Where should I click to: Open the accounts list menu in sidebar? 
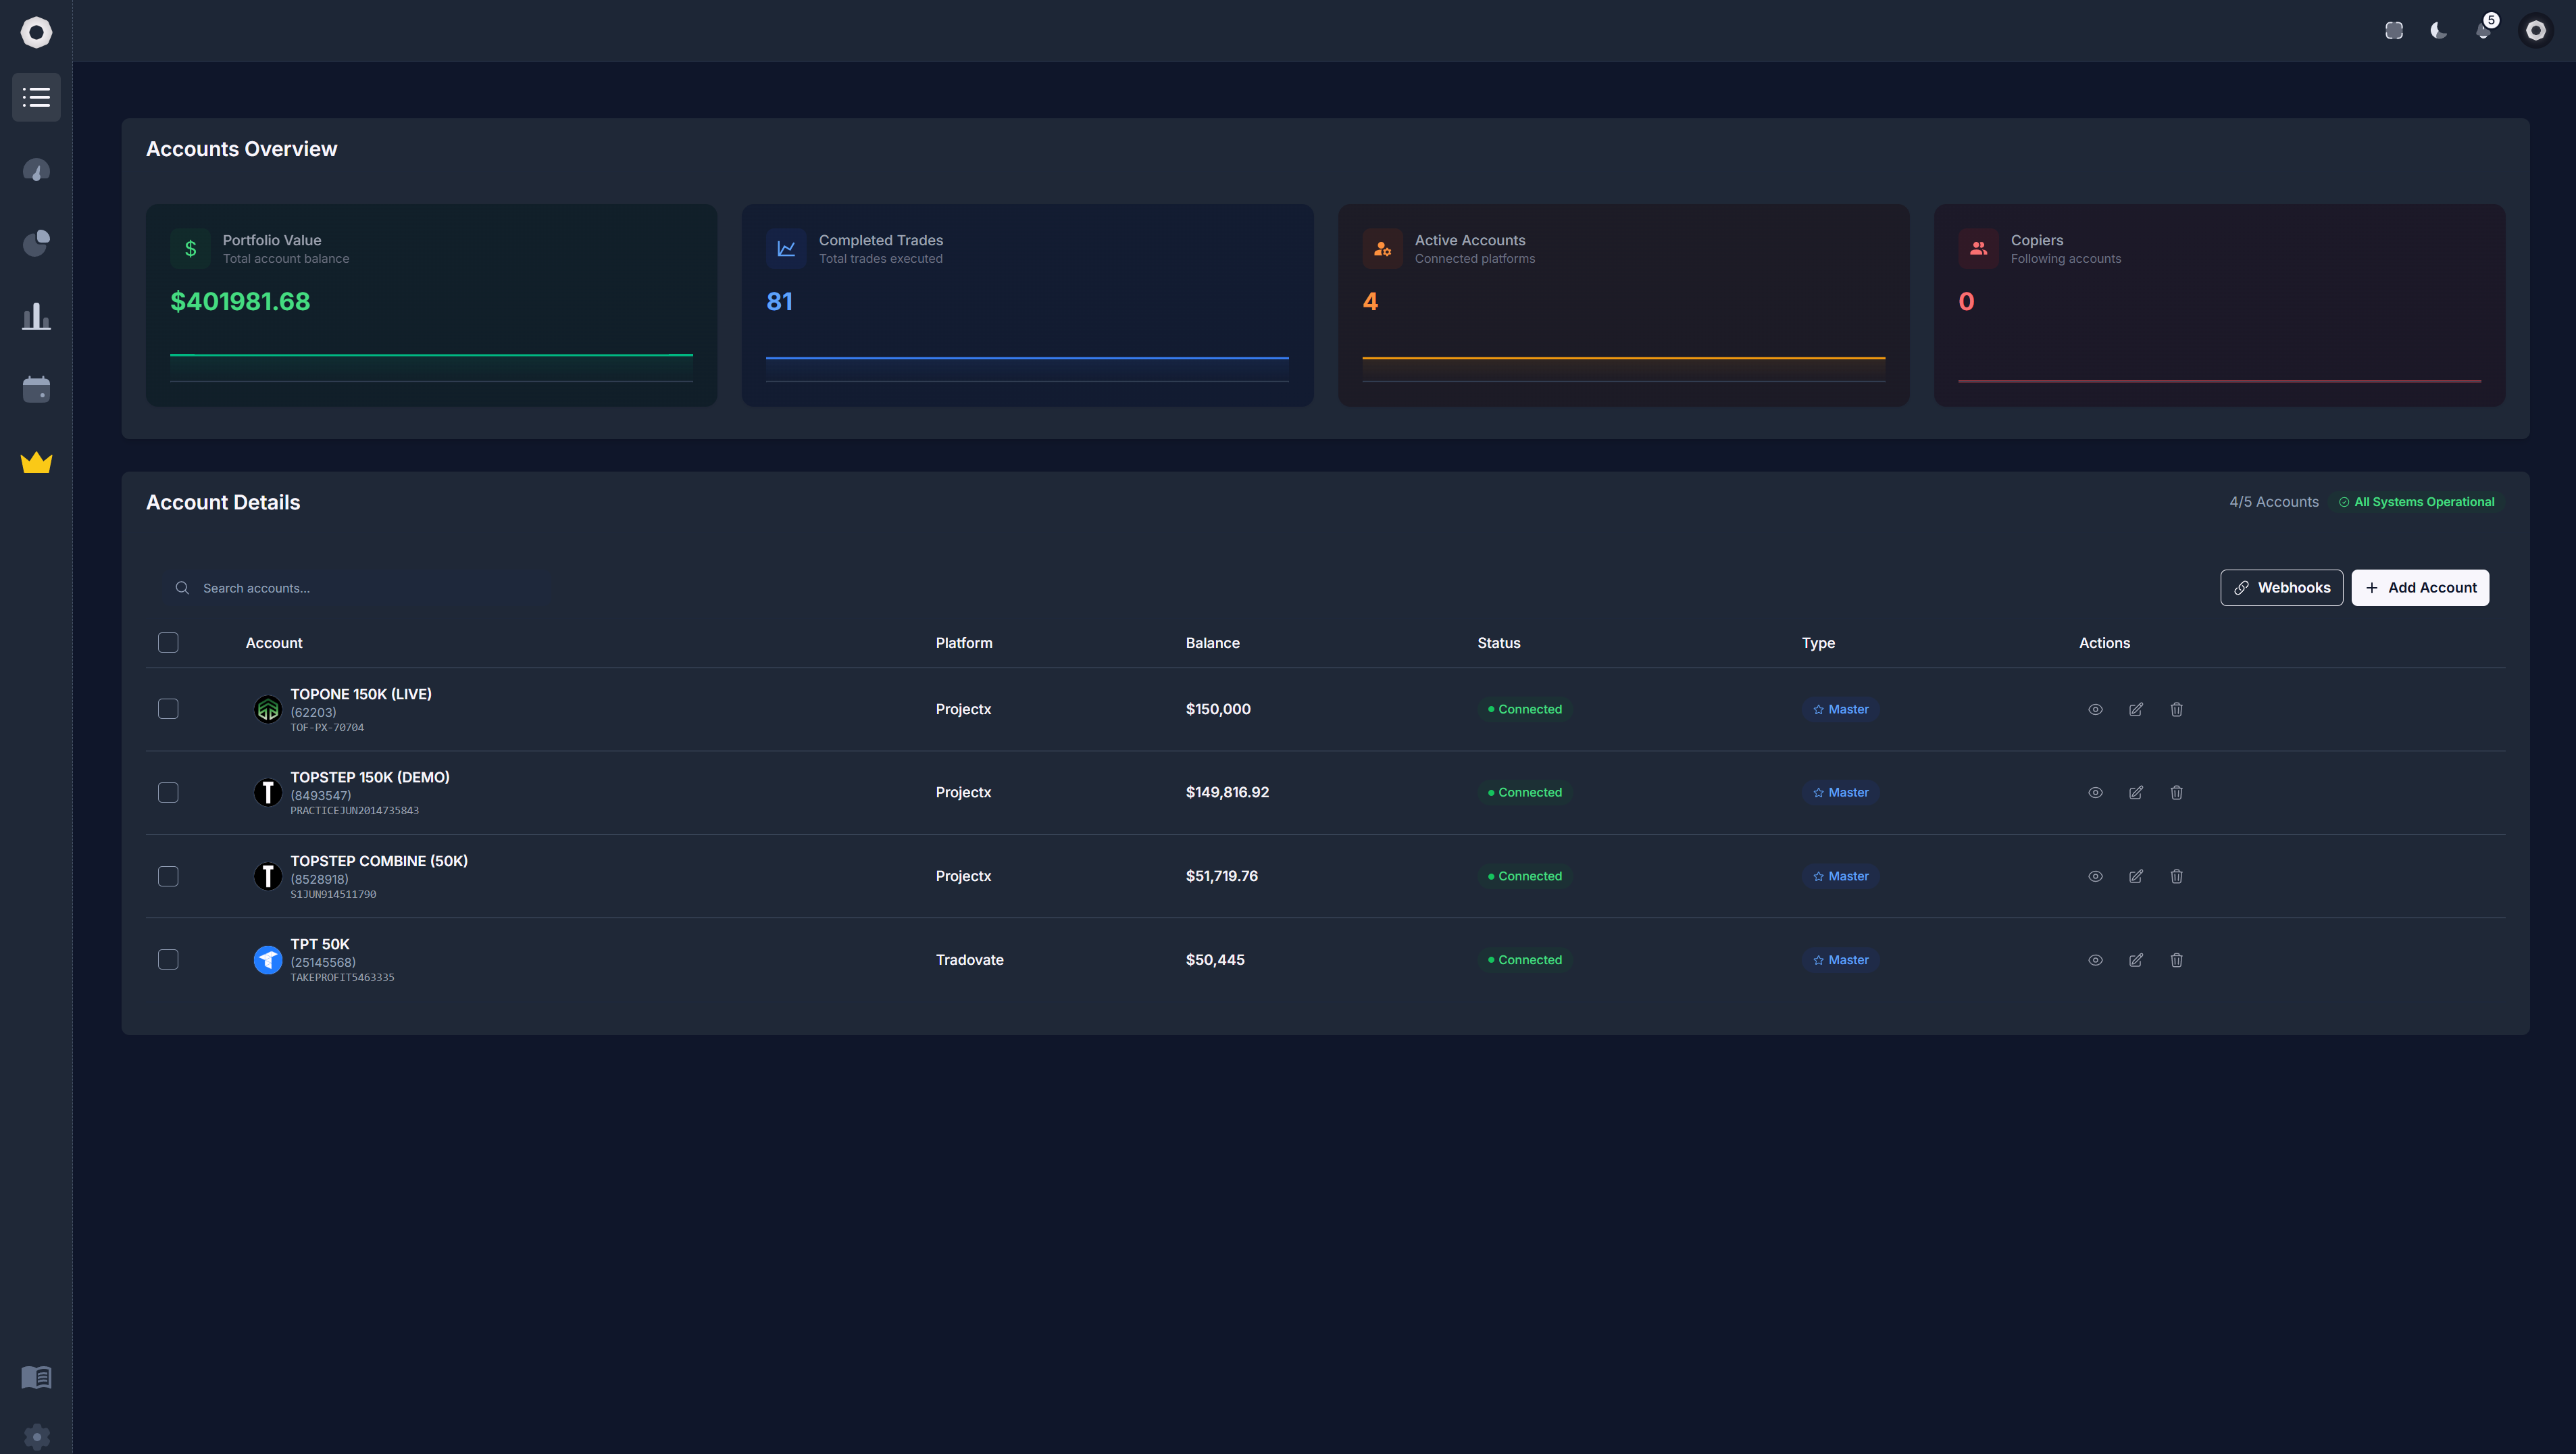pyautogui.click(x=36, y=97)
